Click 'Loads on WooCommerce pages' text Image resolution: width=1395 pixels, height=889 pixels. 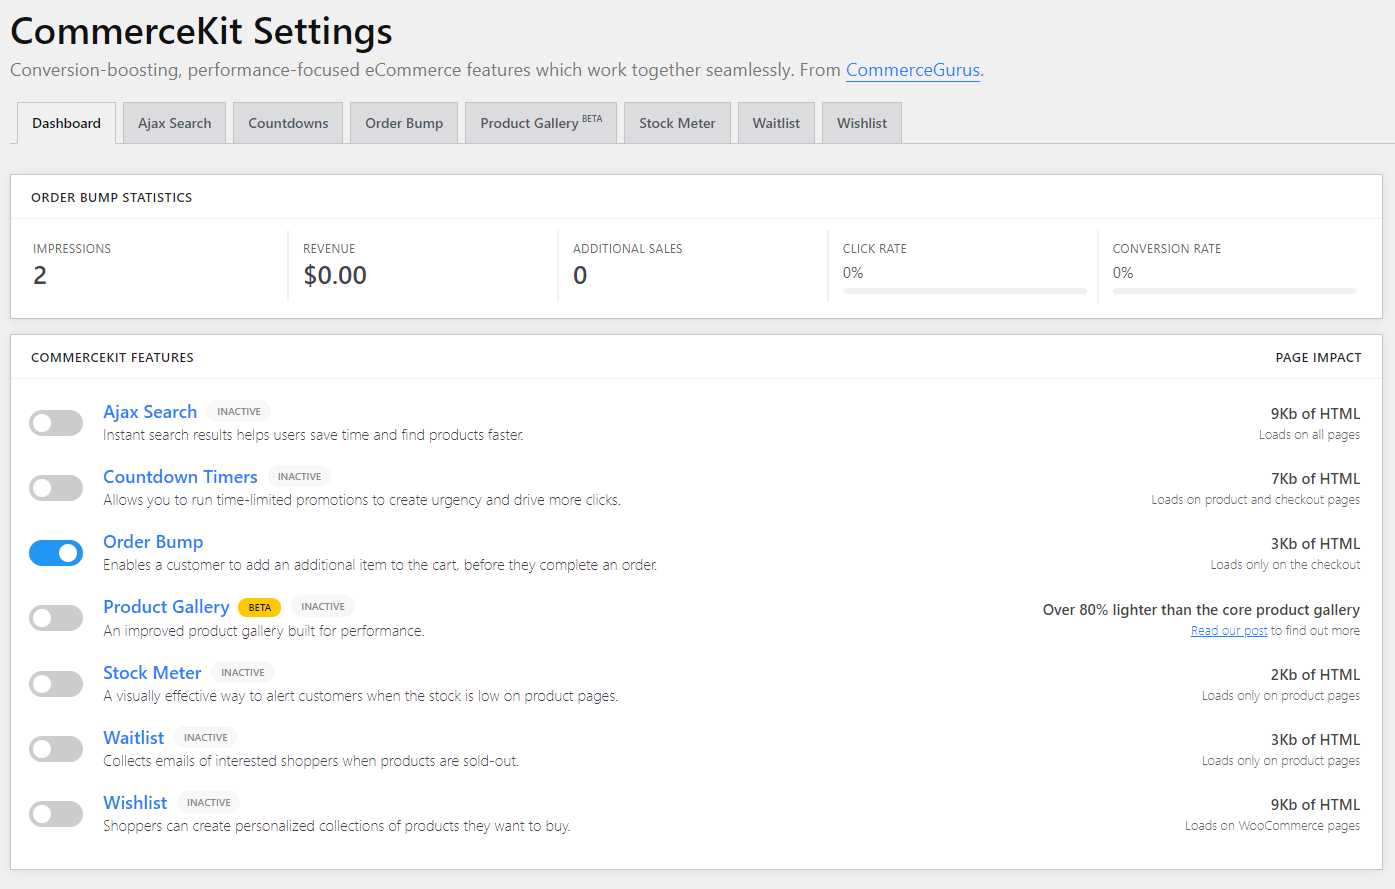1272,826
